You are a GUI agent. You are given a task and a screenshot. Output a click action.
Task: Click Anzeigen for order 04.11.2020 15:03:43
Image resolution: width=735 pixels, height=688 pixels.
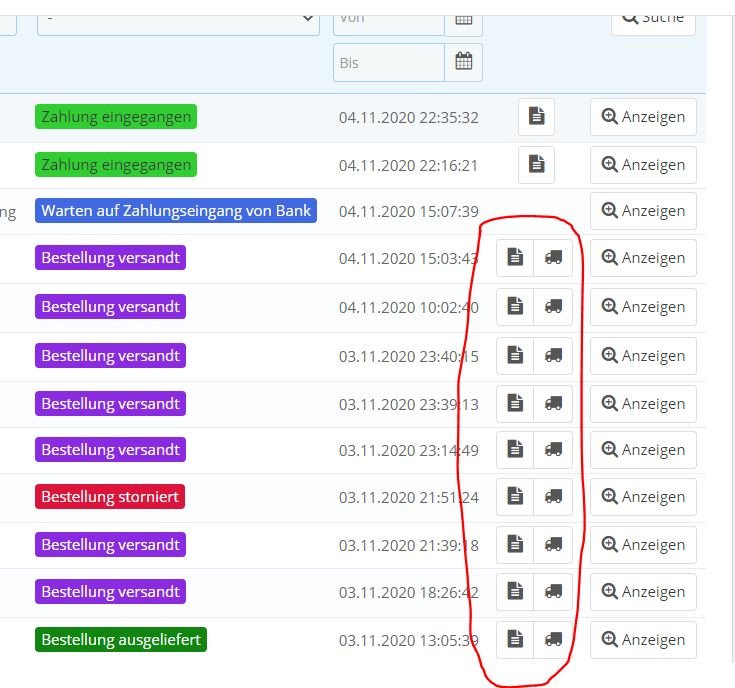tap(643, 258)
